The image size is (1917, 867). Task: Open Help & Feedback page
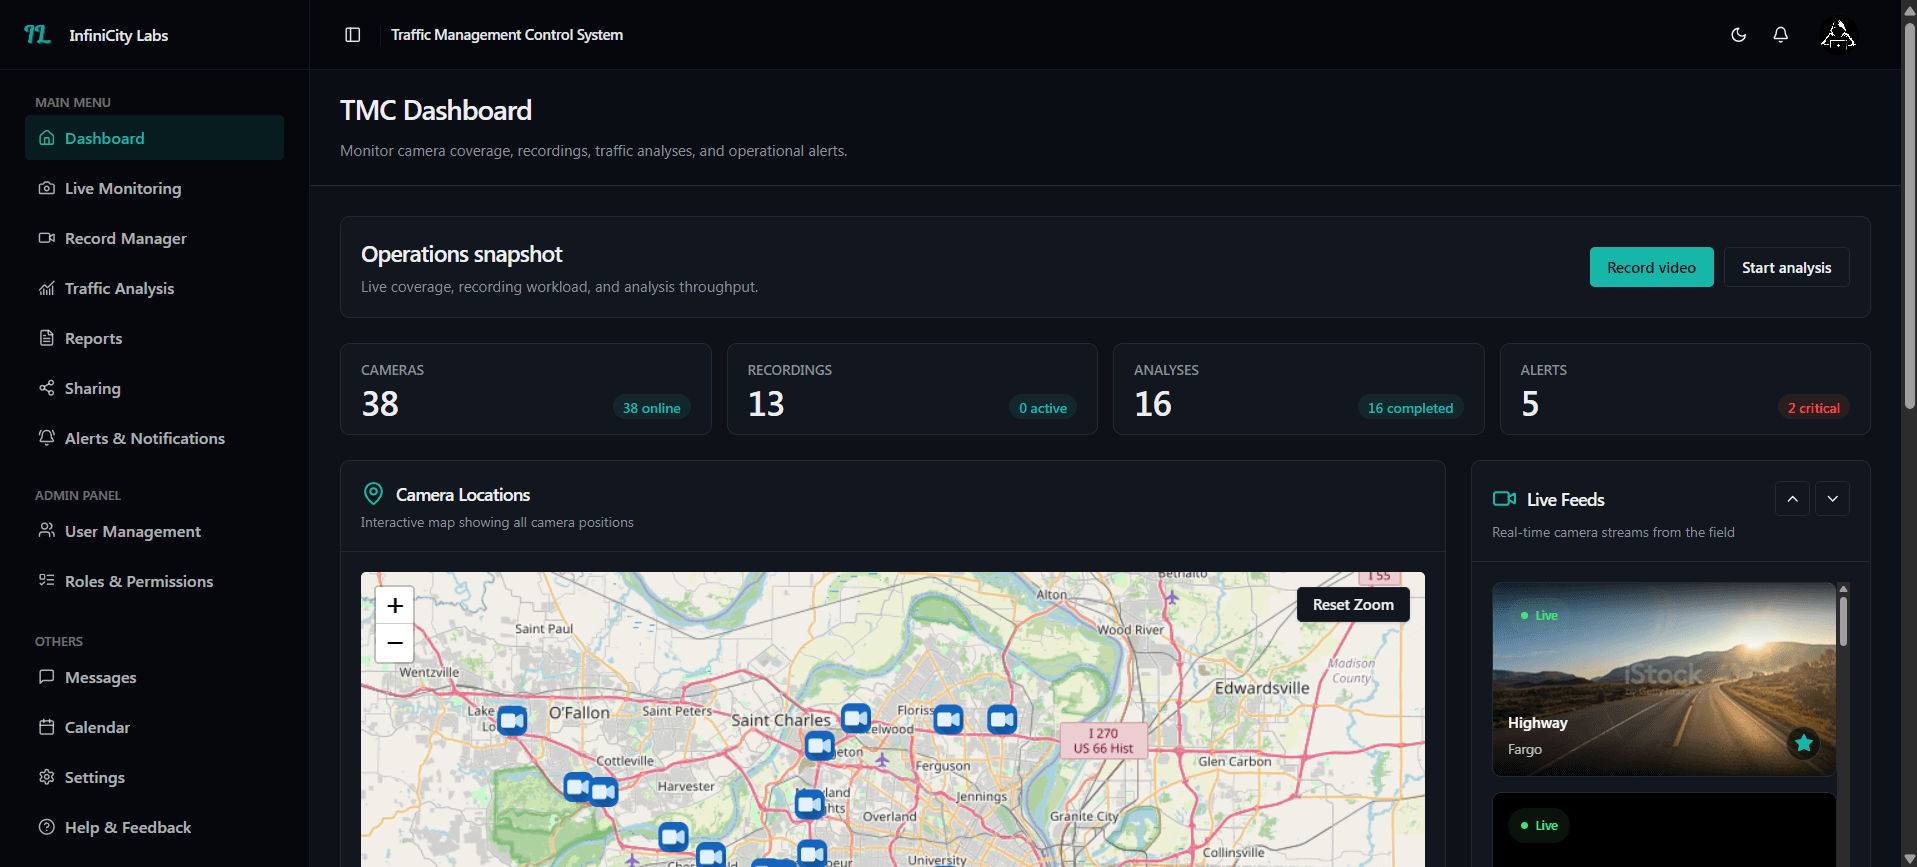154,827
